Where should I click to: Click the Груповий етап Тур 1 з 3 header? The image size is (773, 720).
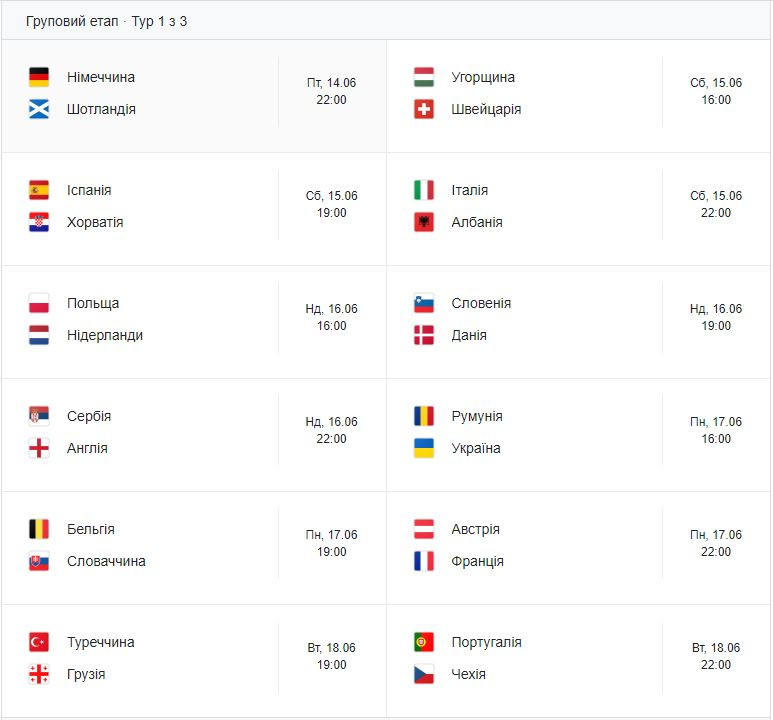point(106,21)
